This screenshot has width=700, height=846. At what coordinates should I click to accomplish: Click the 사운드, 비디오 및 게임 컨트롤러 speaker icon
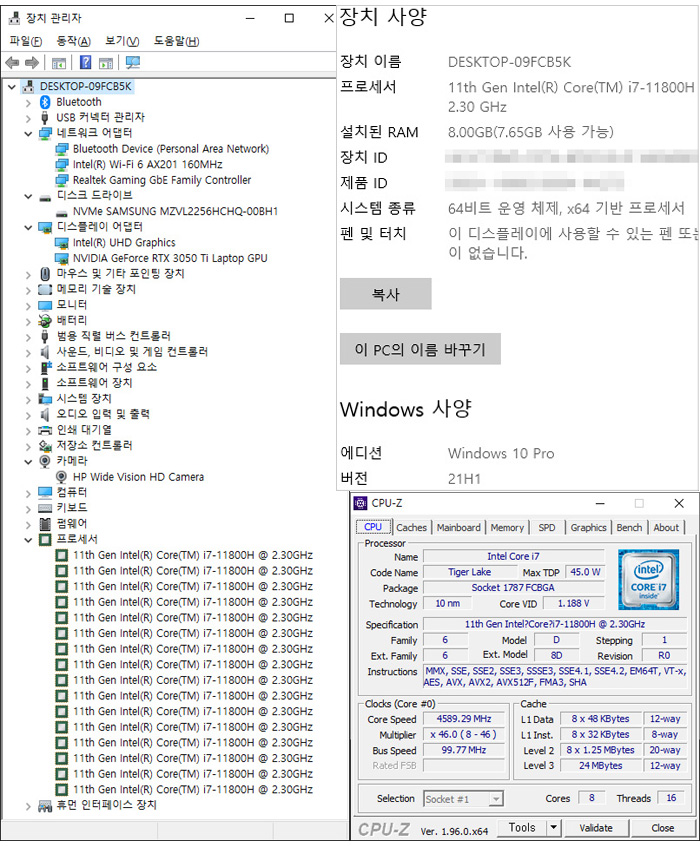click(x=45, y=352)
